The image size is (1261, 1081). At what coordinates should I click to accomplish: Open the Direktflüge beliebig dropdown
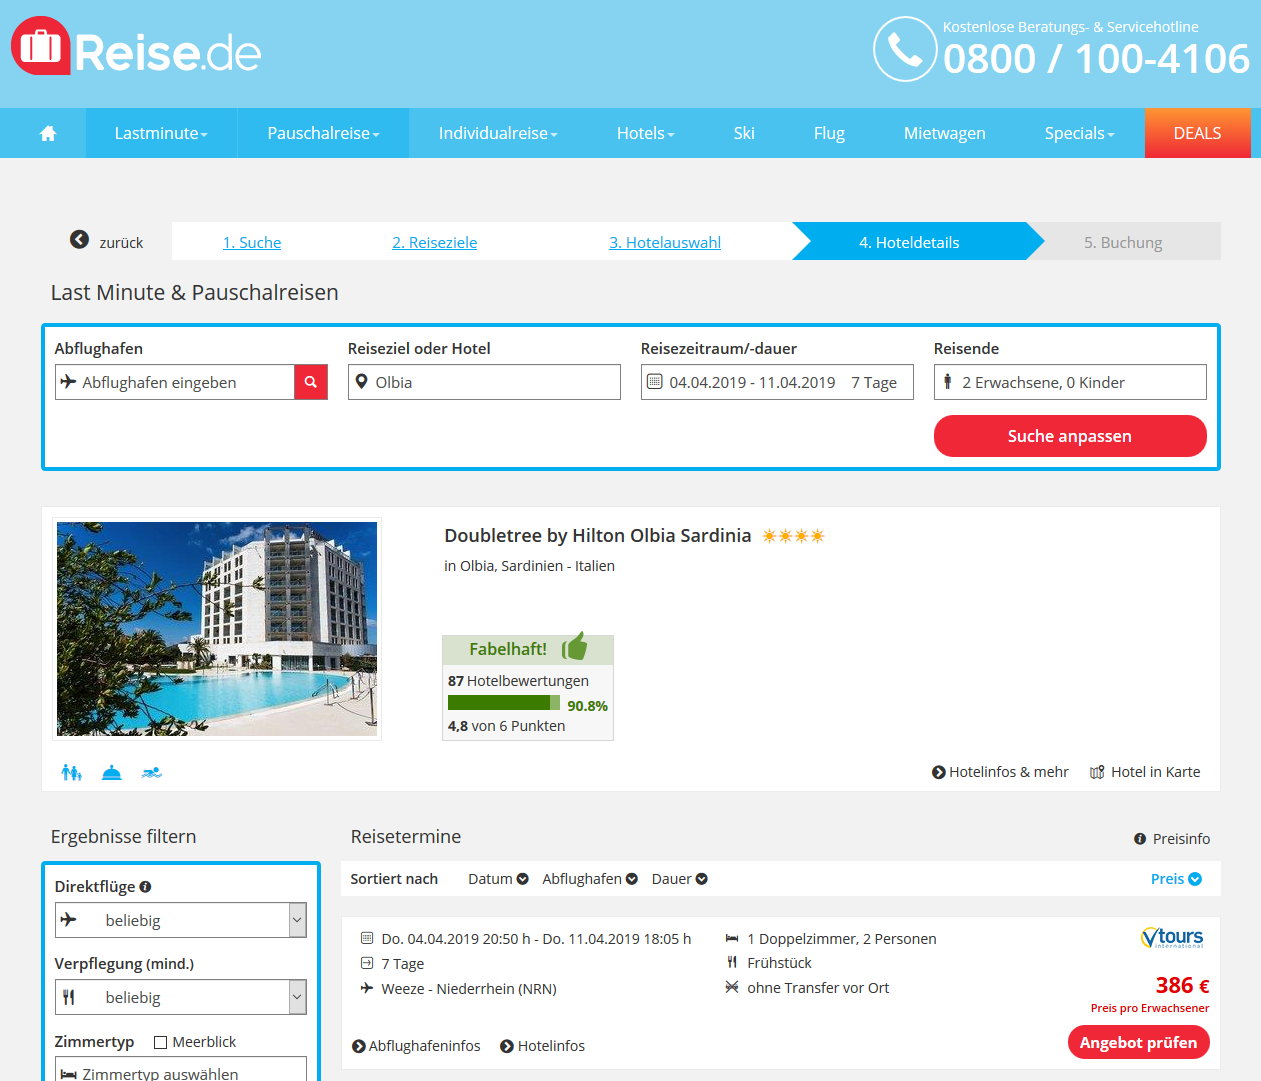pos(181,920)
